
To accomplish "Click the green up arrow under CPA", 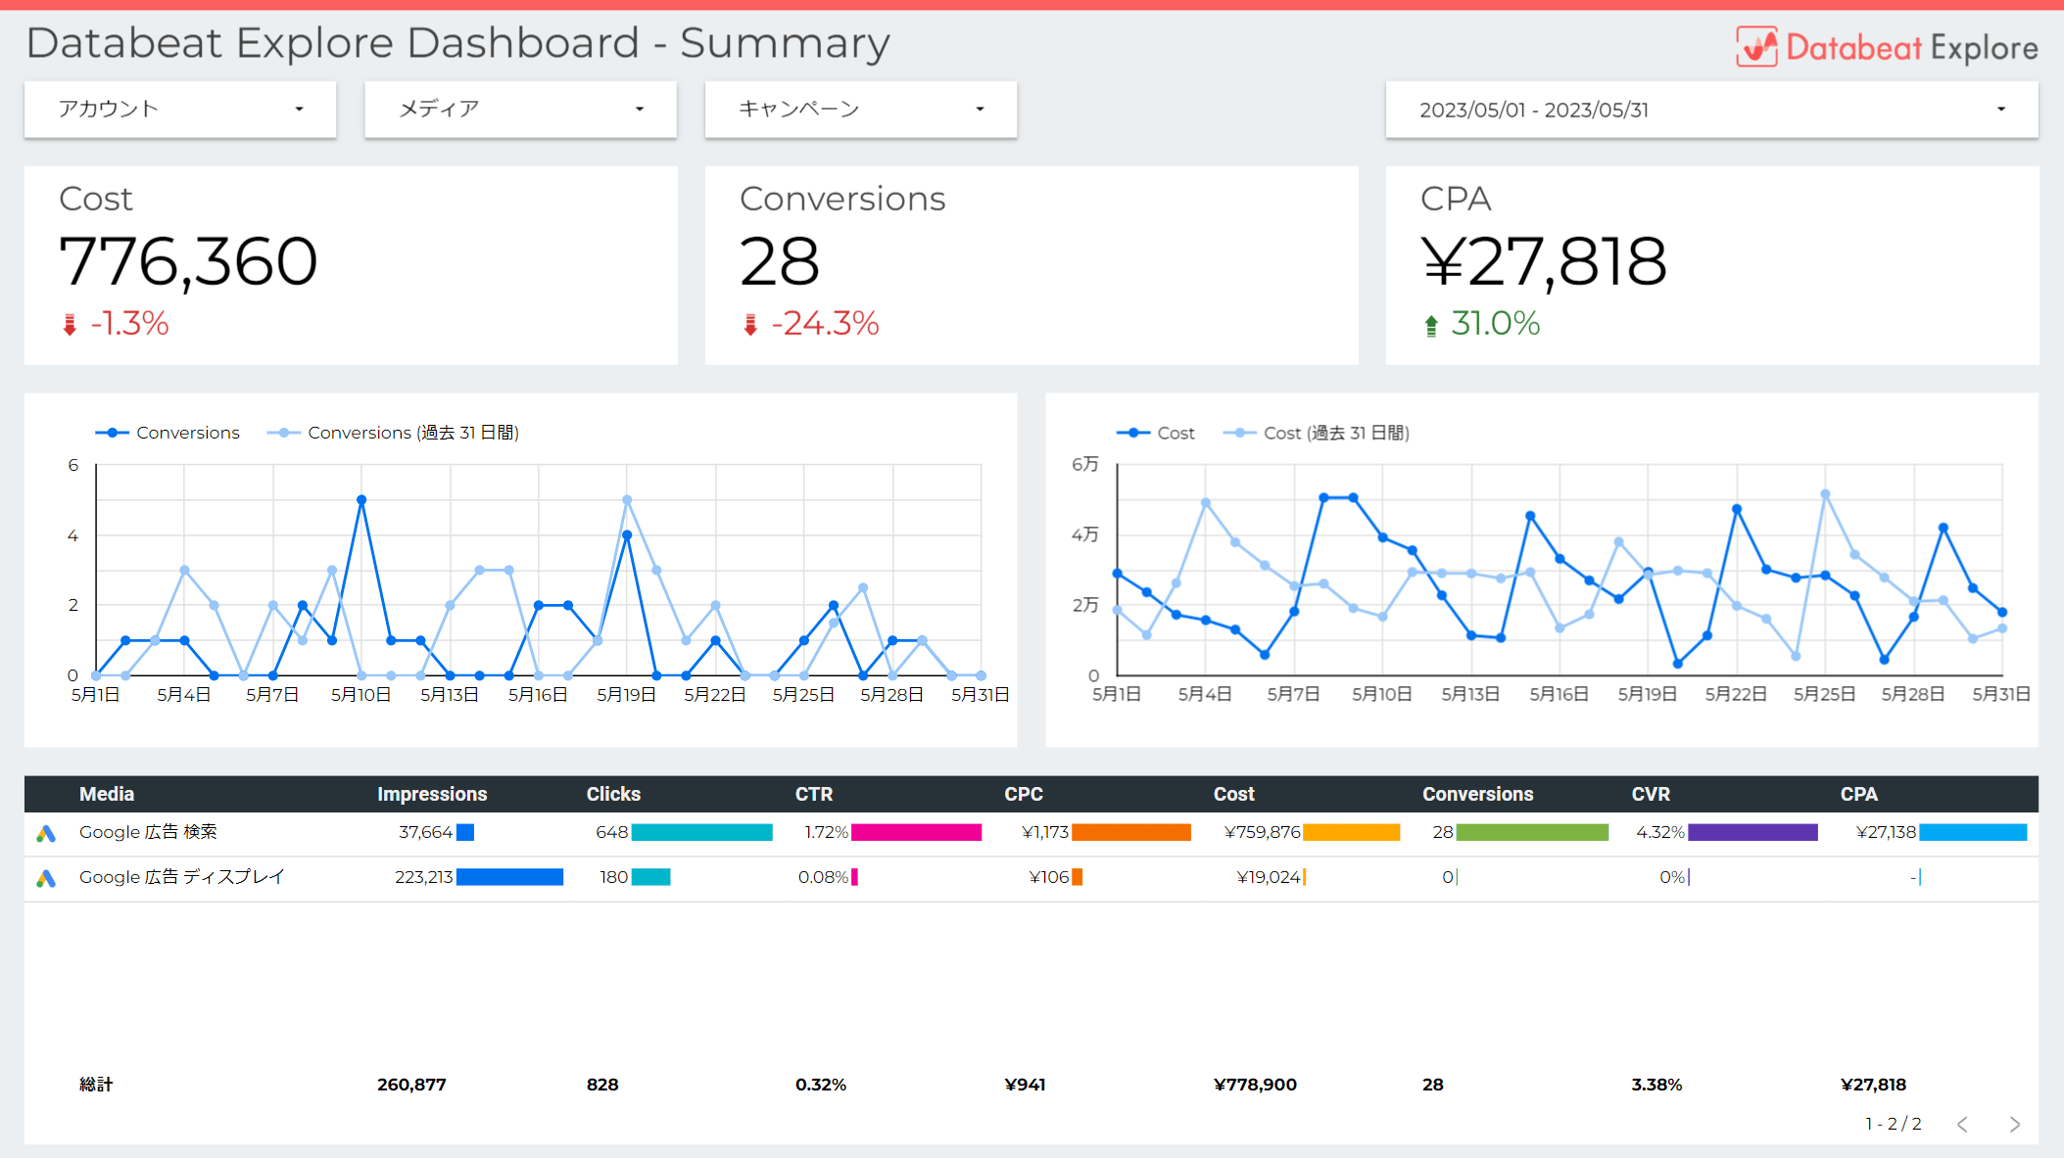I will coord(1431,325).
